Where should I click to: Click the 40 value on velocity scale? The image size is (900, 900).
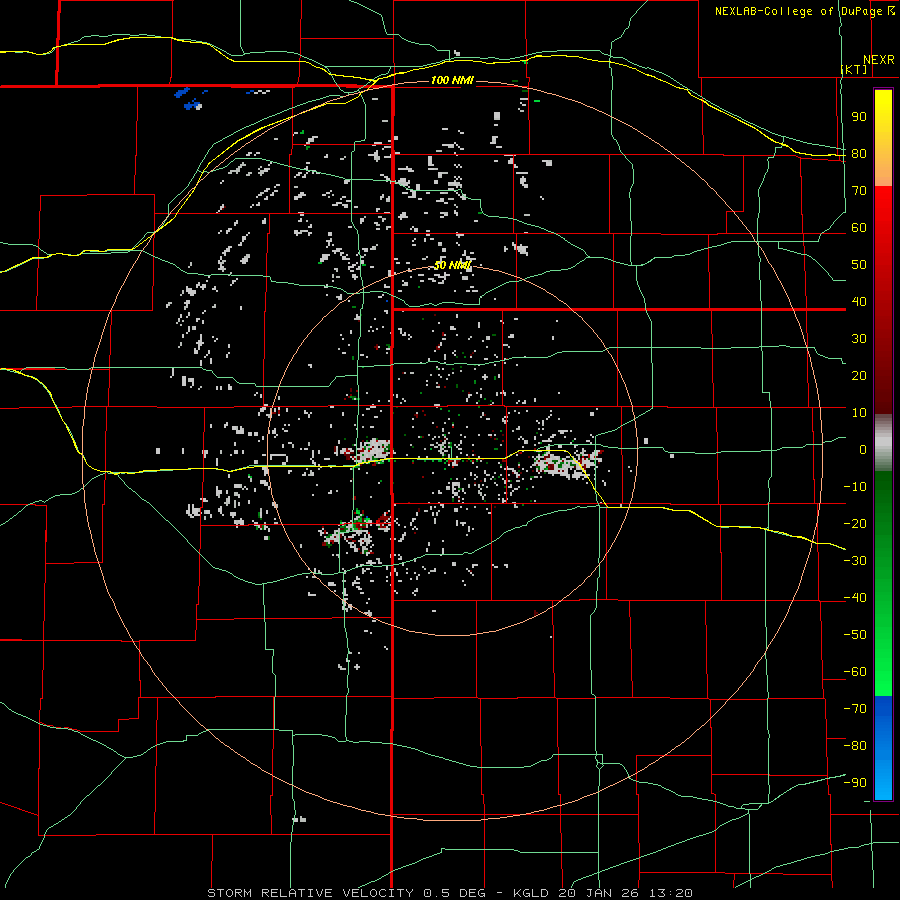859,301
